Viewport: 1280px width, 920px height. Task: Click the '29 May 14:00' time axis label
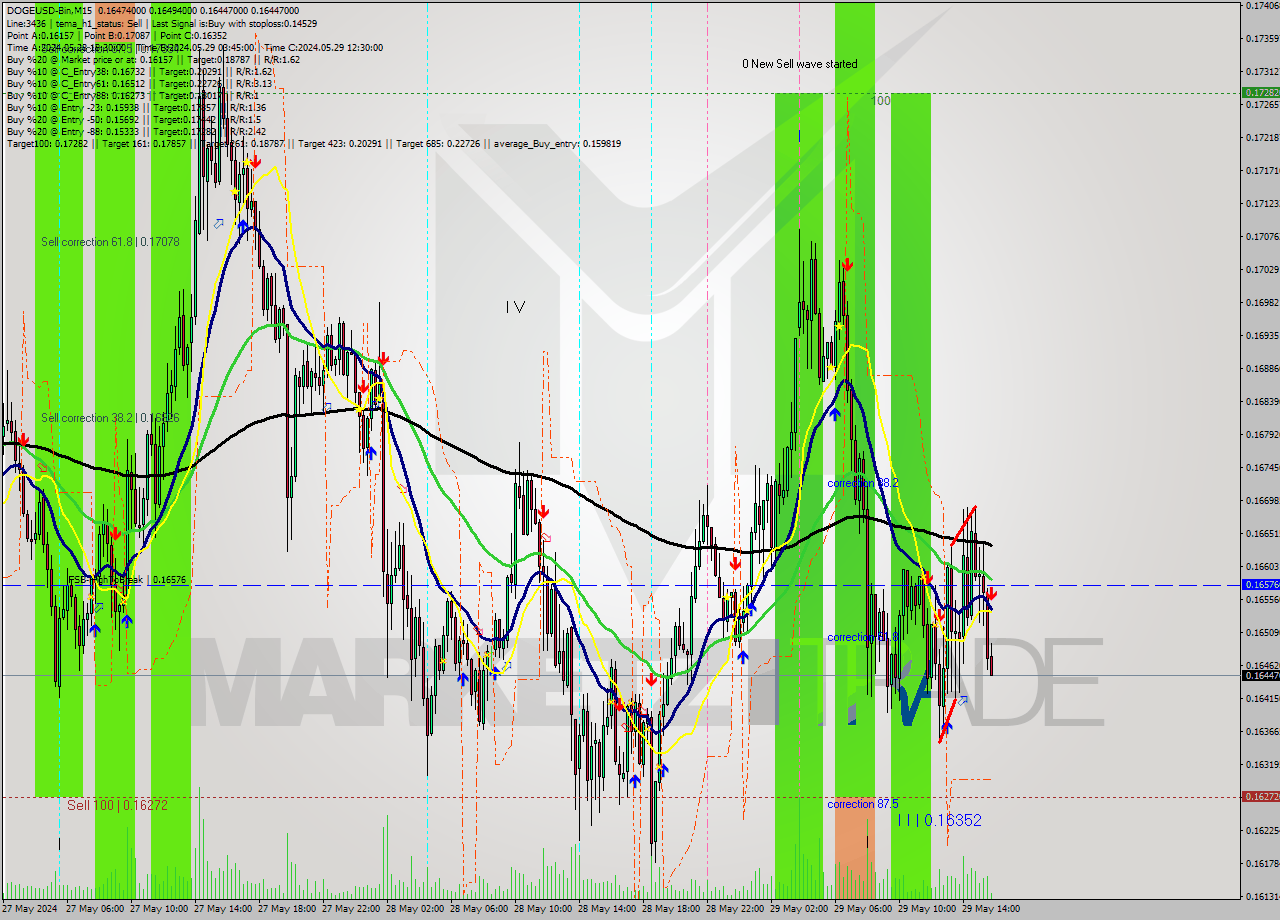coord(992,909)
